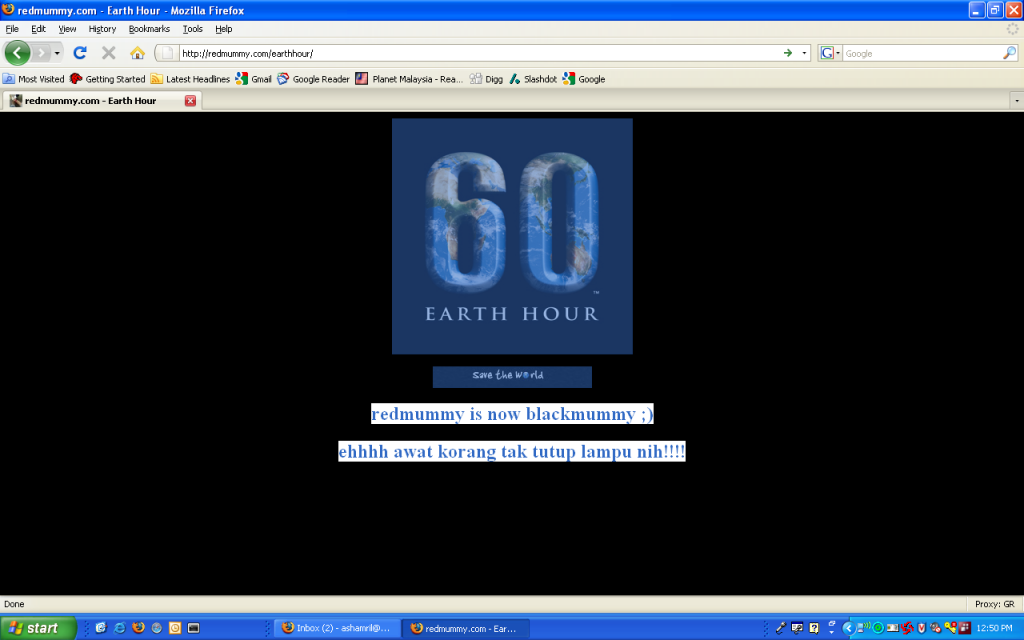The width and height of the screenshot is (1024, 640).
Task: Click the orange clock icon in quick launch
Action: tap(175, 628)
